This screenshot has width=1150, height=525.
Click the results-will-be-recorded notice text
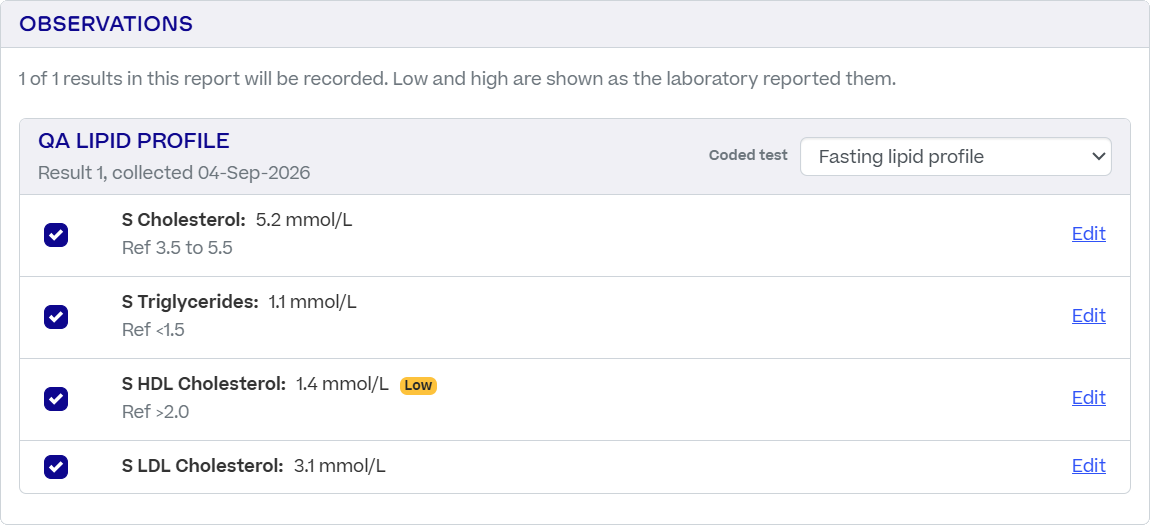[x=458, y=79]
